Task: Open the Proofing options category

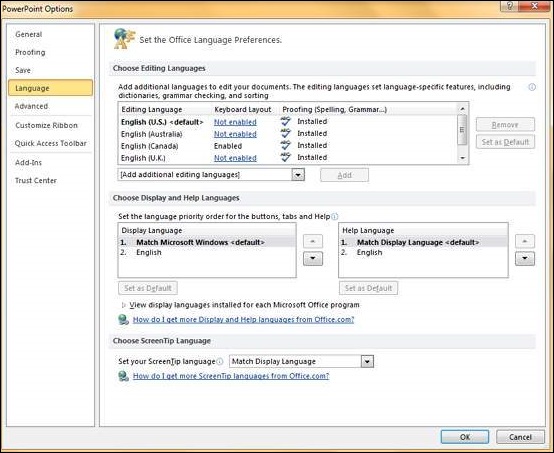Action: [51, 52]
